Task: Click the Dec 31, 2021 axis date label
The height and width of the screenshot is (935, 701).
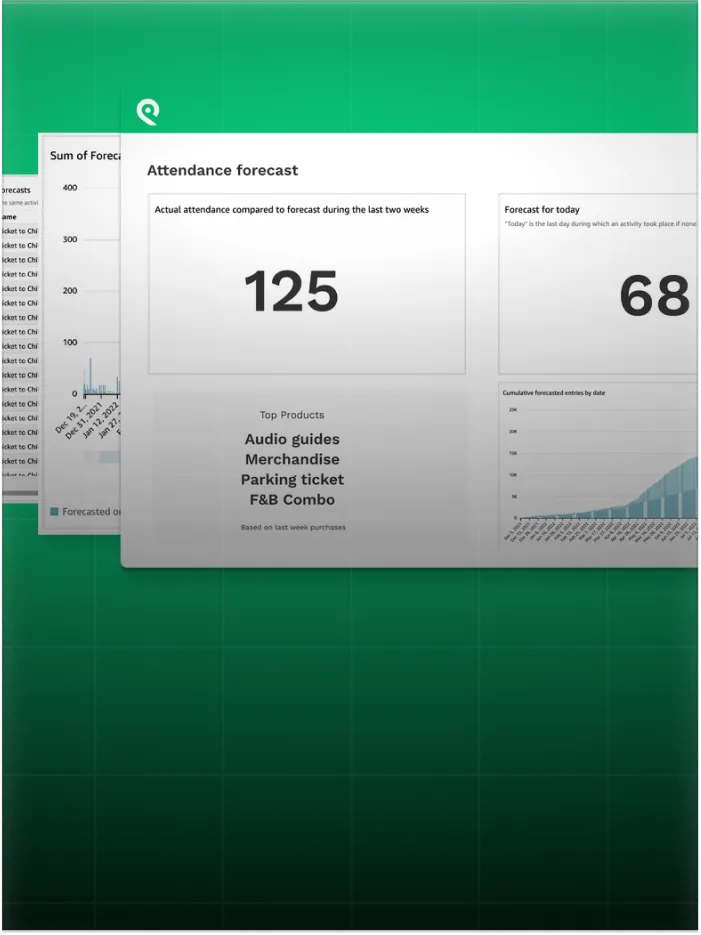Action: pyautogui.click(x=85, y=421)
